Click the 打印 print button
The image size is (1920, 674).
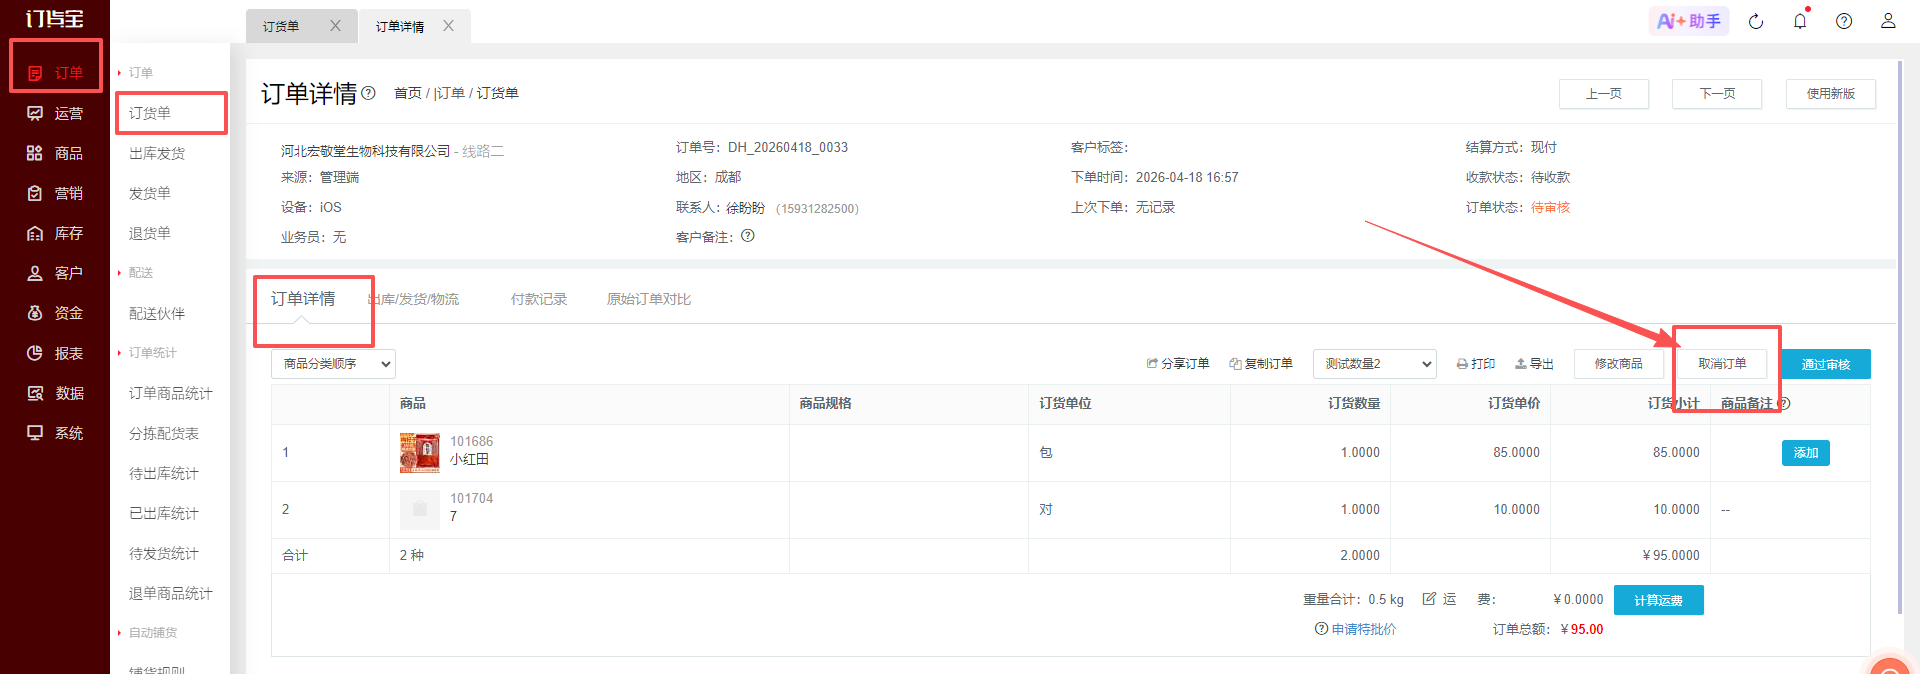pyautogui.click(x=1476, y=364)
